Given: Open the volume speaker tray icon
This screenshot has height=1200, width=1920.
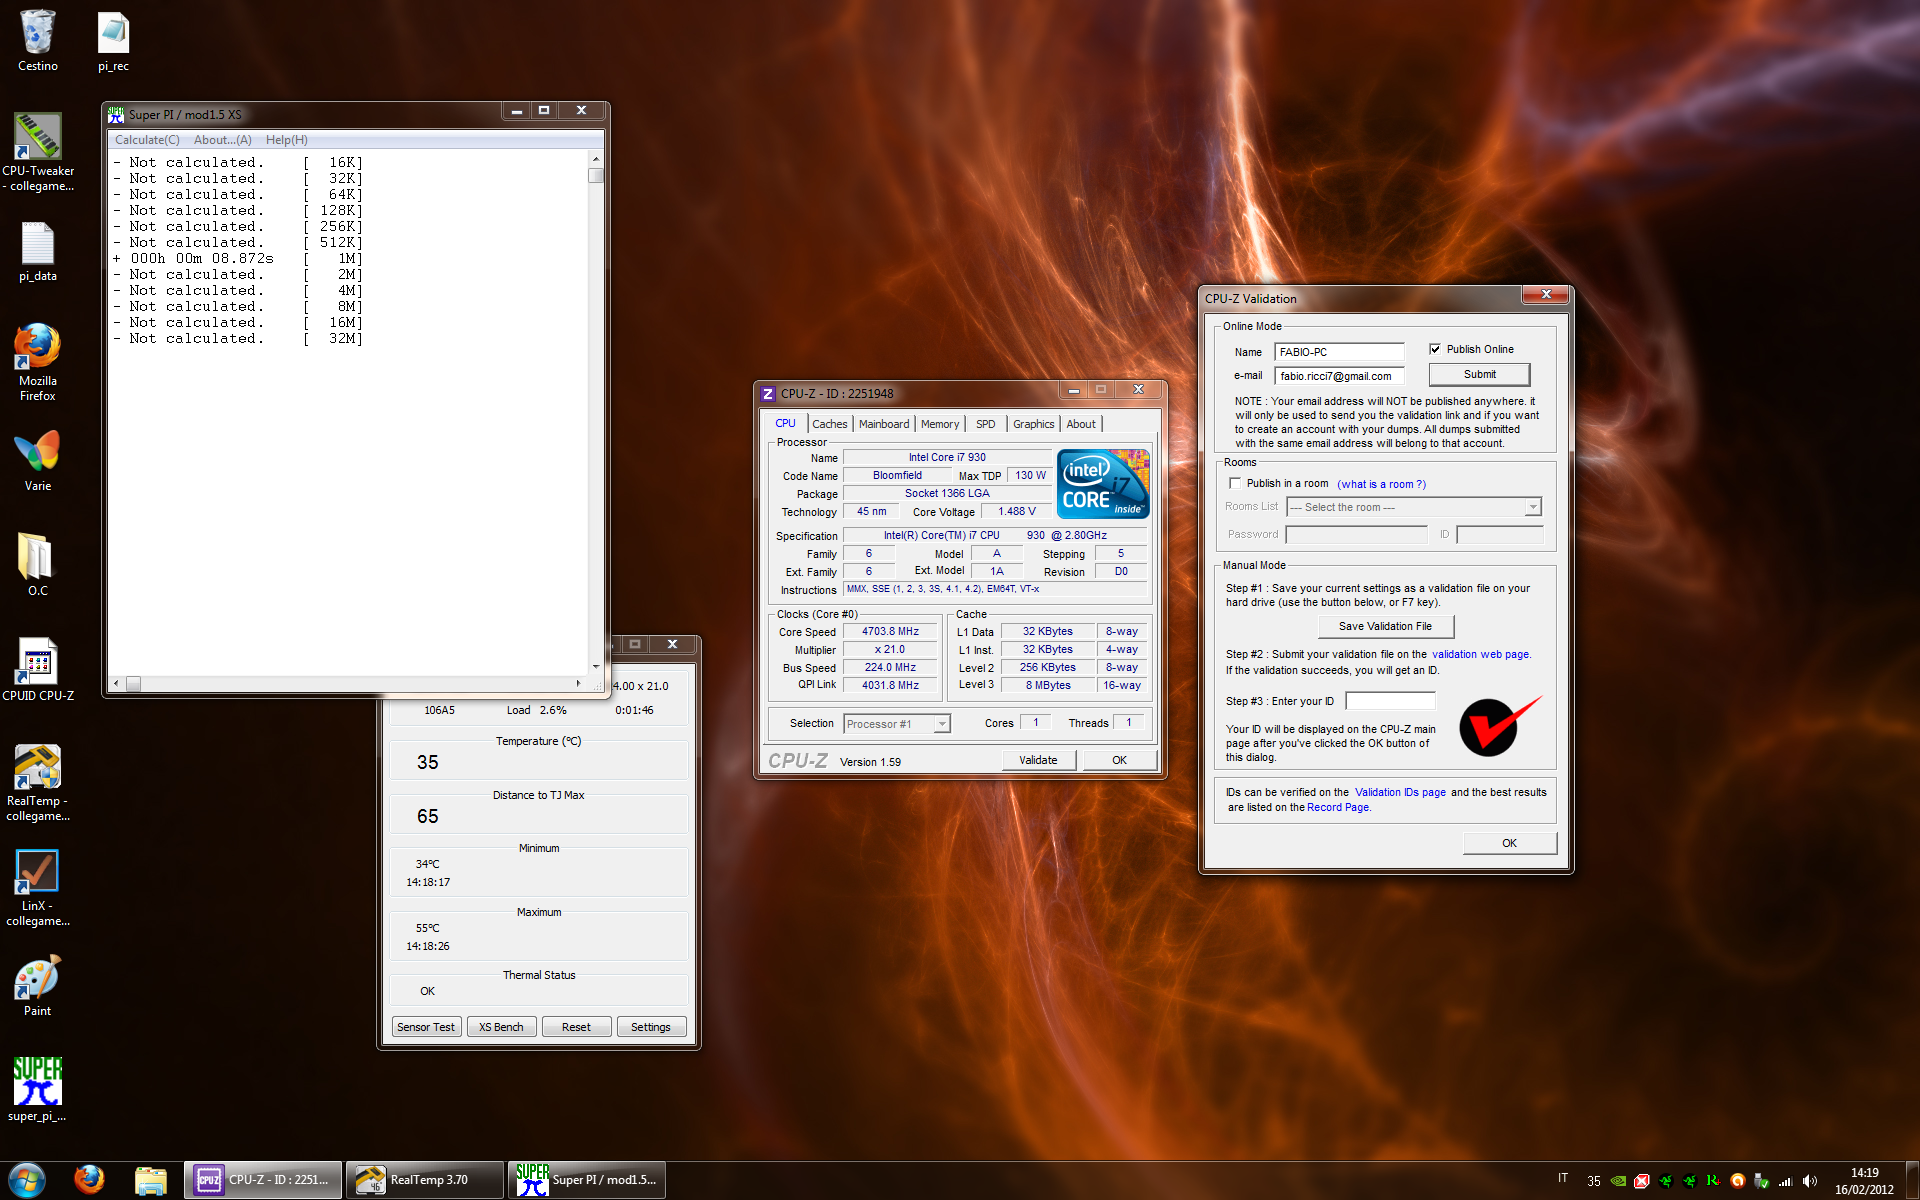Looking at the screenshot, I should coord(1809,1181).
